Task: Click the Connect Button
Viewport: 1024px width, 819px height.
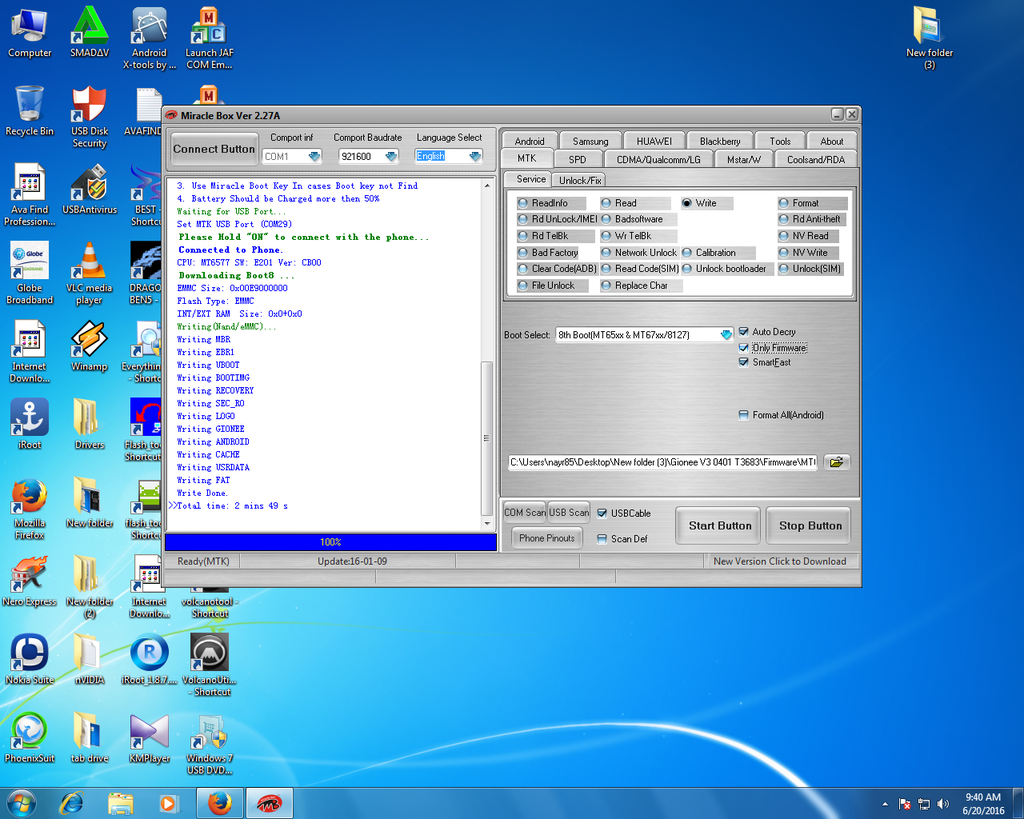Action: [x=214, y=149]
